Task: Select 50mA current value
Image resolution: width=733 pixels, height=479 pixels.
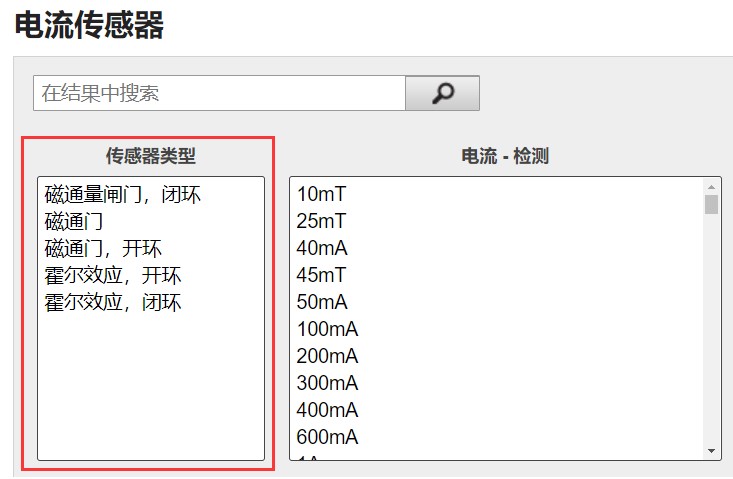Action: (322, 302)
